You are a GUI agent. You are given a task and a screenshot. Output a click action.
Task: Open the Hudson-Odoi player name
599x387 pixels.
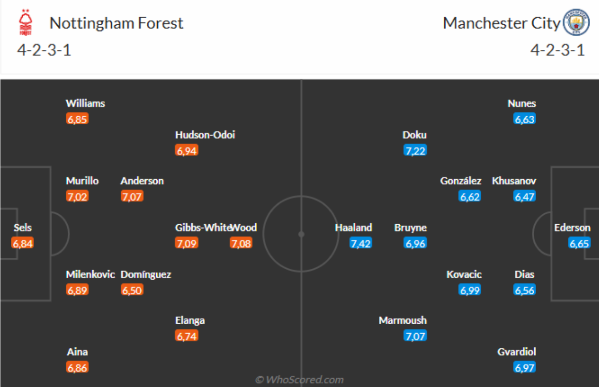pyautogui.click(x=205, y=135)
